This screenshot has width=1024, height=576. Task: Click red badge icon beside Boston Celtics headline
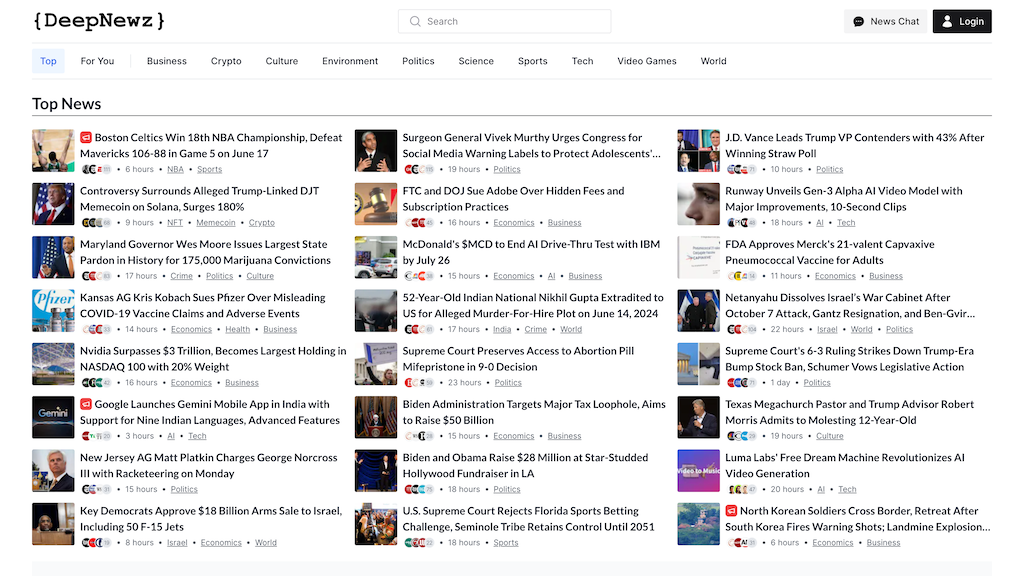coord(86,138)
